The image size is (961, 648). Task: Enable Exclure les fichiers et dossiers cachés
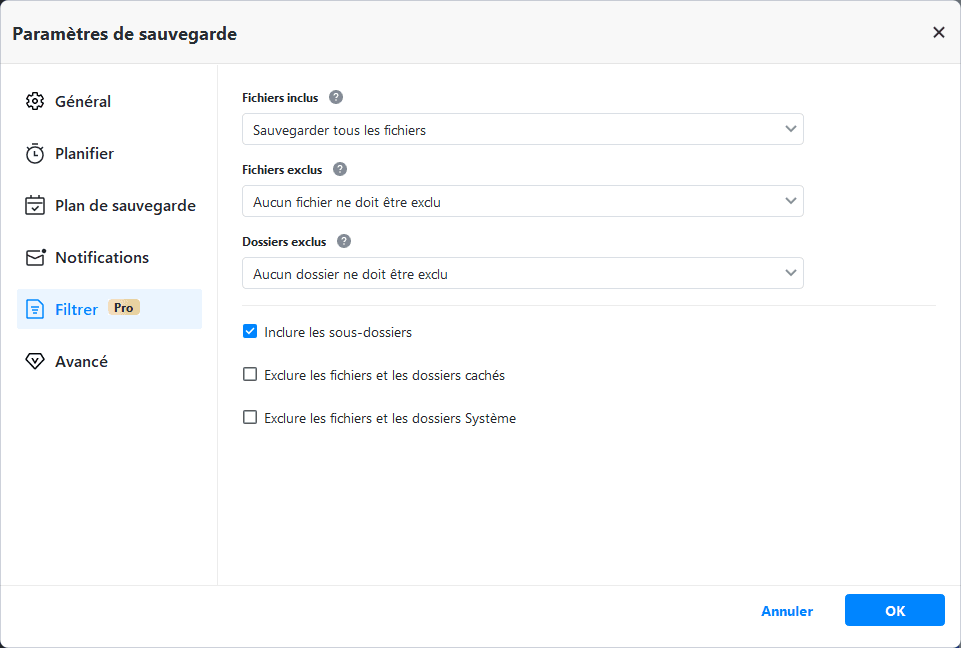click(251, 375)
